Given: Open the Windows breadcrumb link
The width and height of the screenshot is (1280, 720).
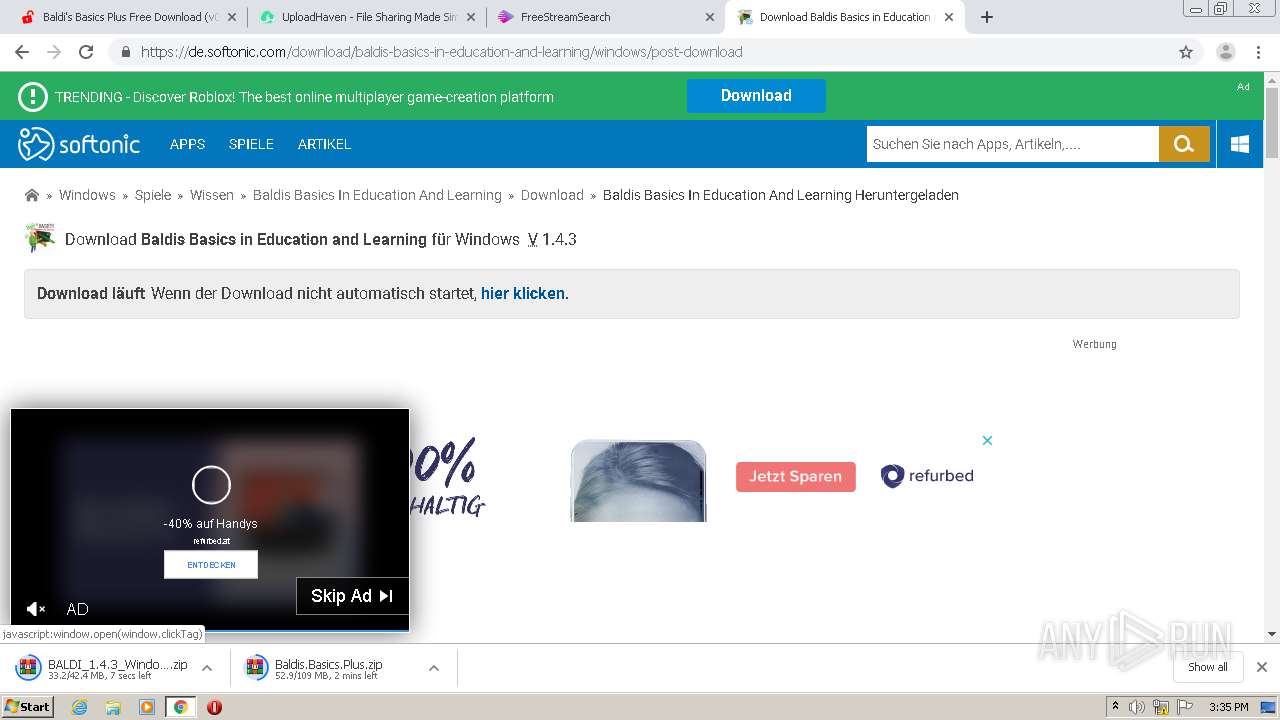Looking at the screenshot, I should [87, 195].
